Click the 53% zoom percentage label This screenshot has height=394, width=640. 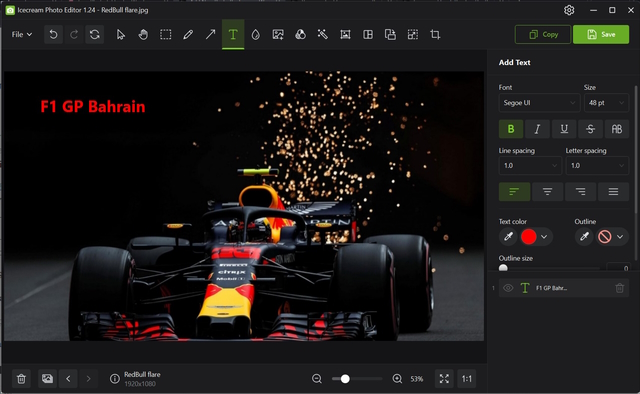click(417, 379)
